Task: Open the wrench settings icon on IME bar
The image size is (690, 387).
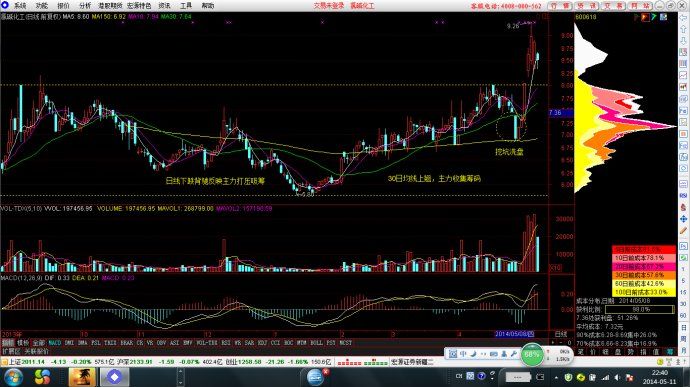Action: coord(513,354)
